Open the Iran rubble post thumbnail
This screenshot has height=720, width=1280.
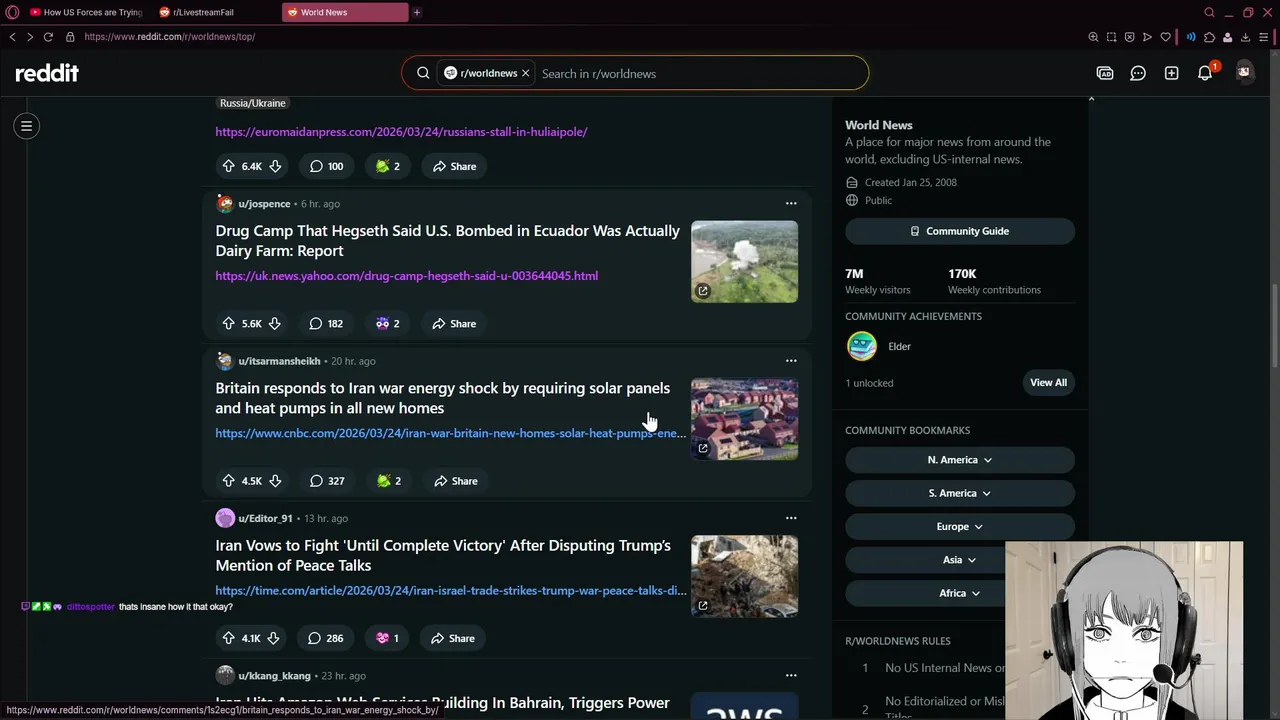[x=744, y=576]
